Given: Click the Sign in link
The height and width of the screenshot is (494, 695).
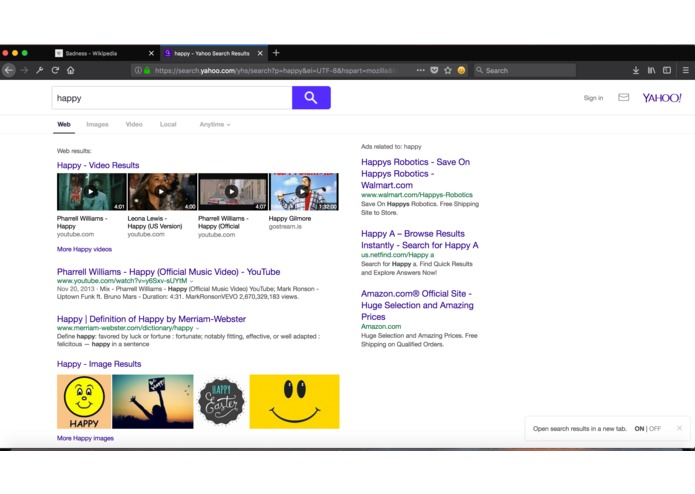Looking at the screenshot, I should point(593,98).
